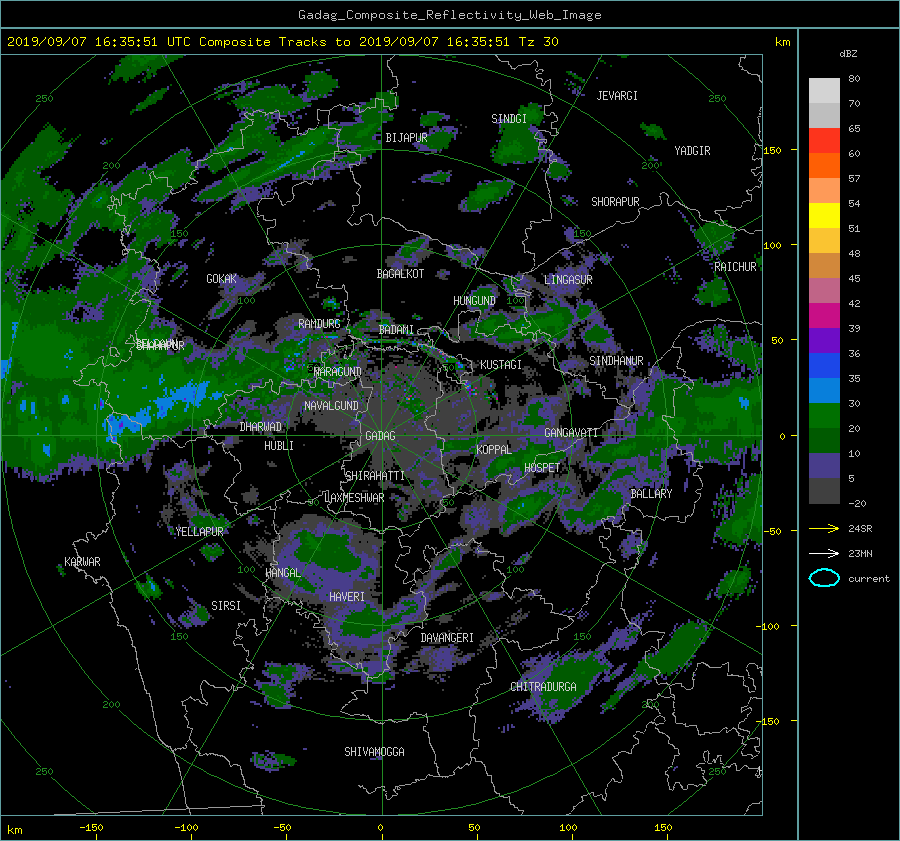Click the HOSPET city label
Screen dimensions: 900x841
[542, 468]
